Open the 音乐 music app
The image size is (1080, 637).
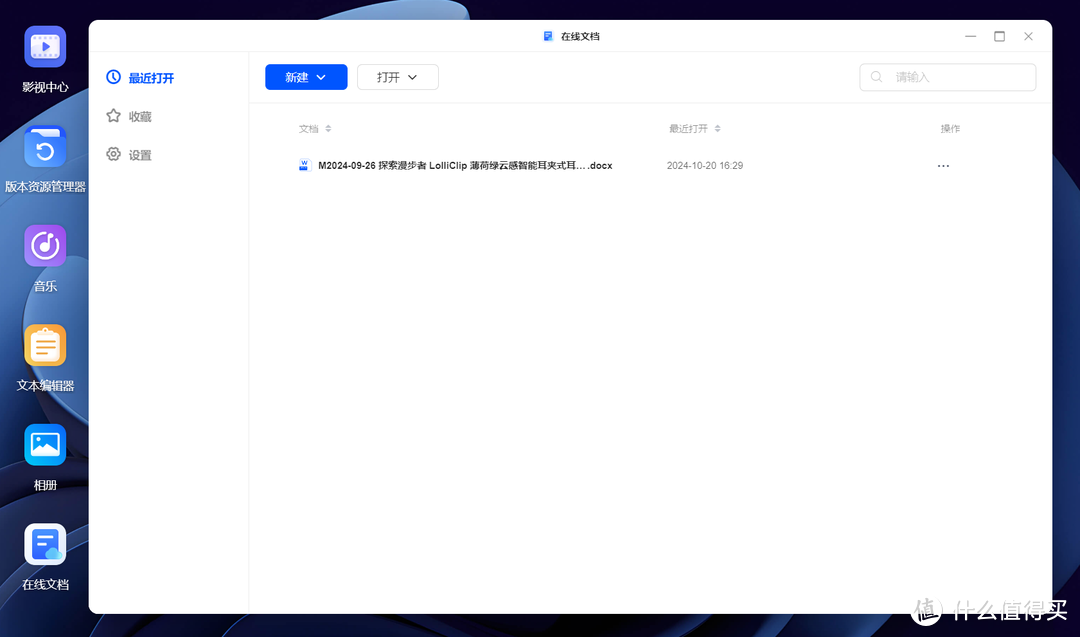(45, 245)
